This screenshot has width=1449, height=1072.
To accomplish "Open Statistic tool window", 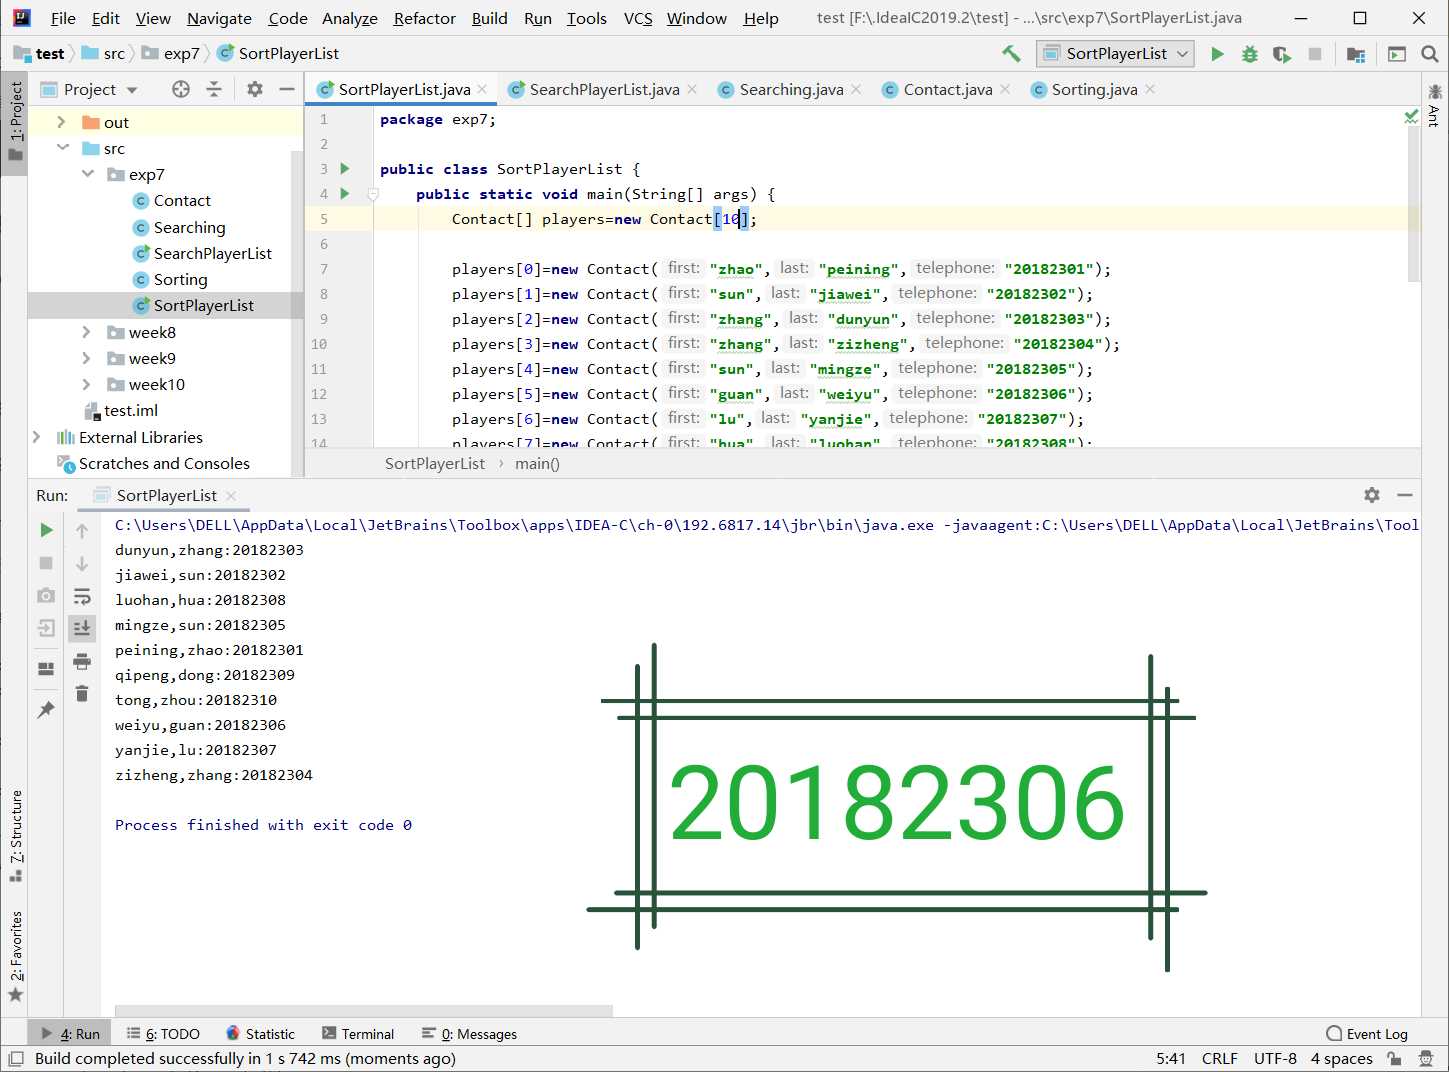I will point(260,1034).
